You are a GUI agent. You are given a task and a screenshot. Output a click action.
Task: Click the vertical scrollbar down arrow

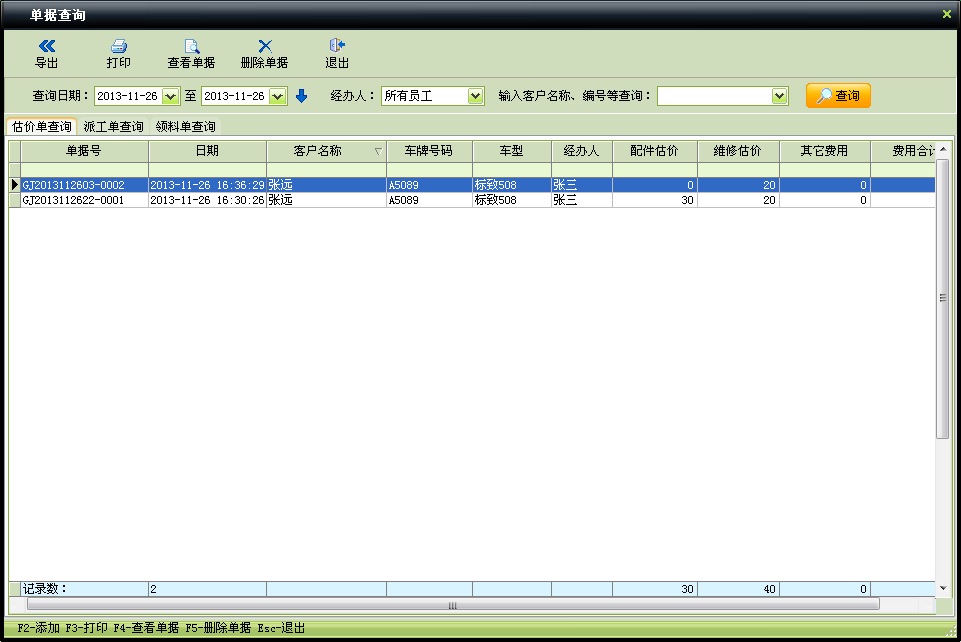tap(943, 588)
